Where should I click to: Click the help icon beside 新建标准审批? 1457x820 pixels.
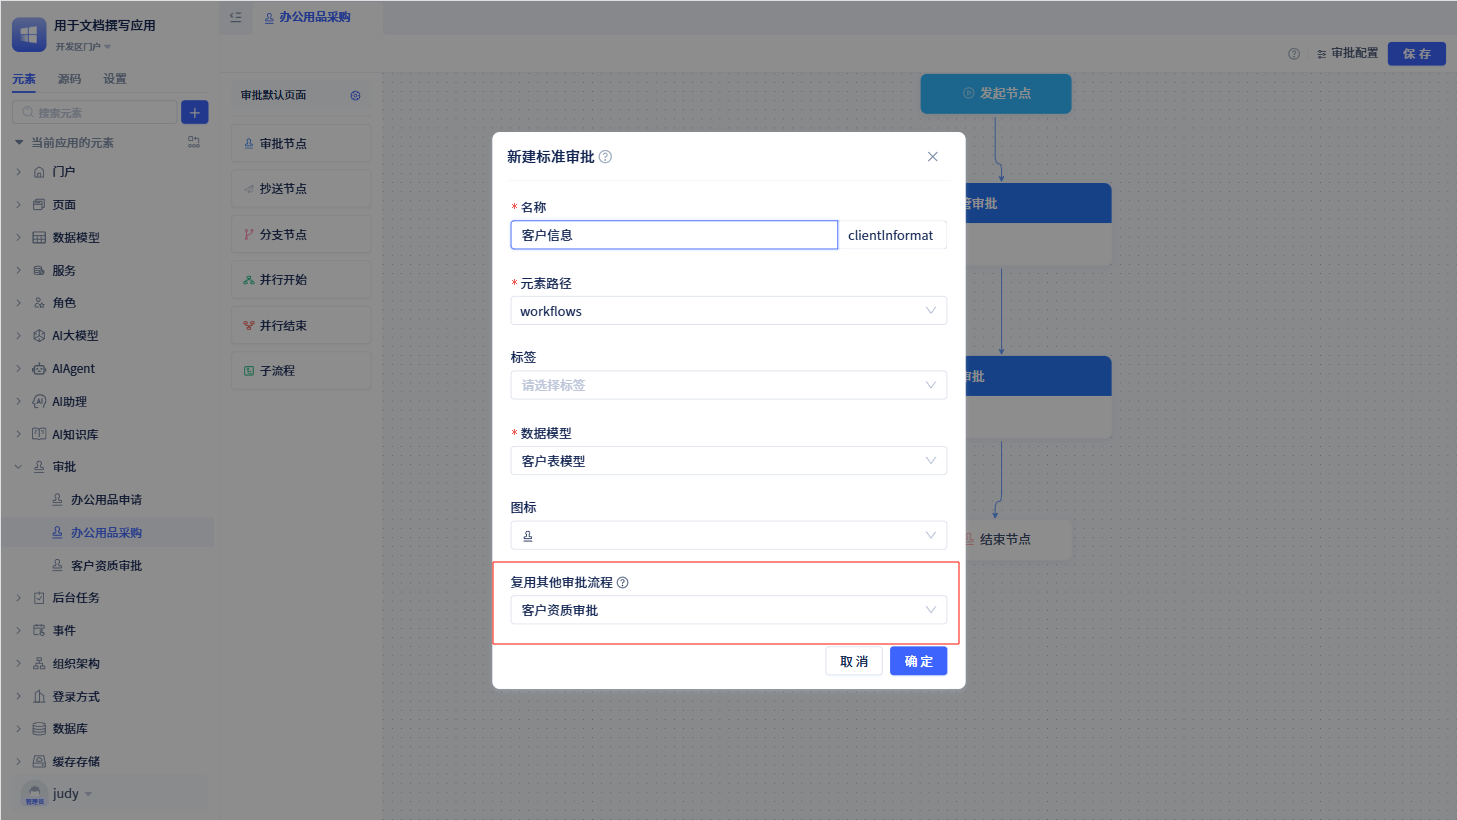point(605,157)
